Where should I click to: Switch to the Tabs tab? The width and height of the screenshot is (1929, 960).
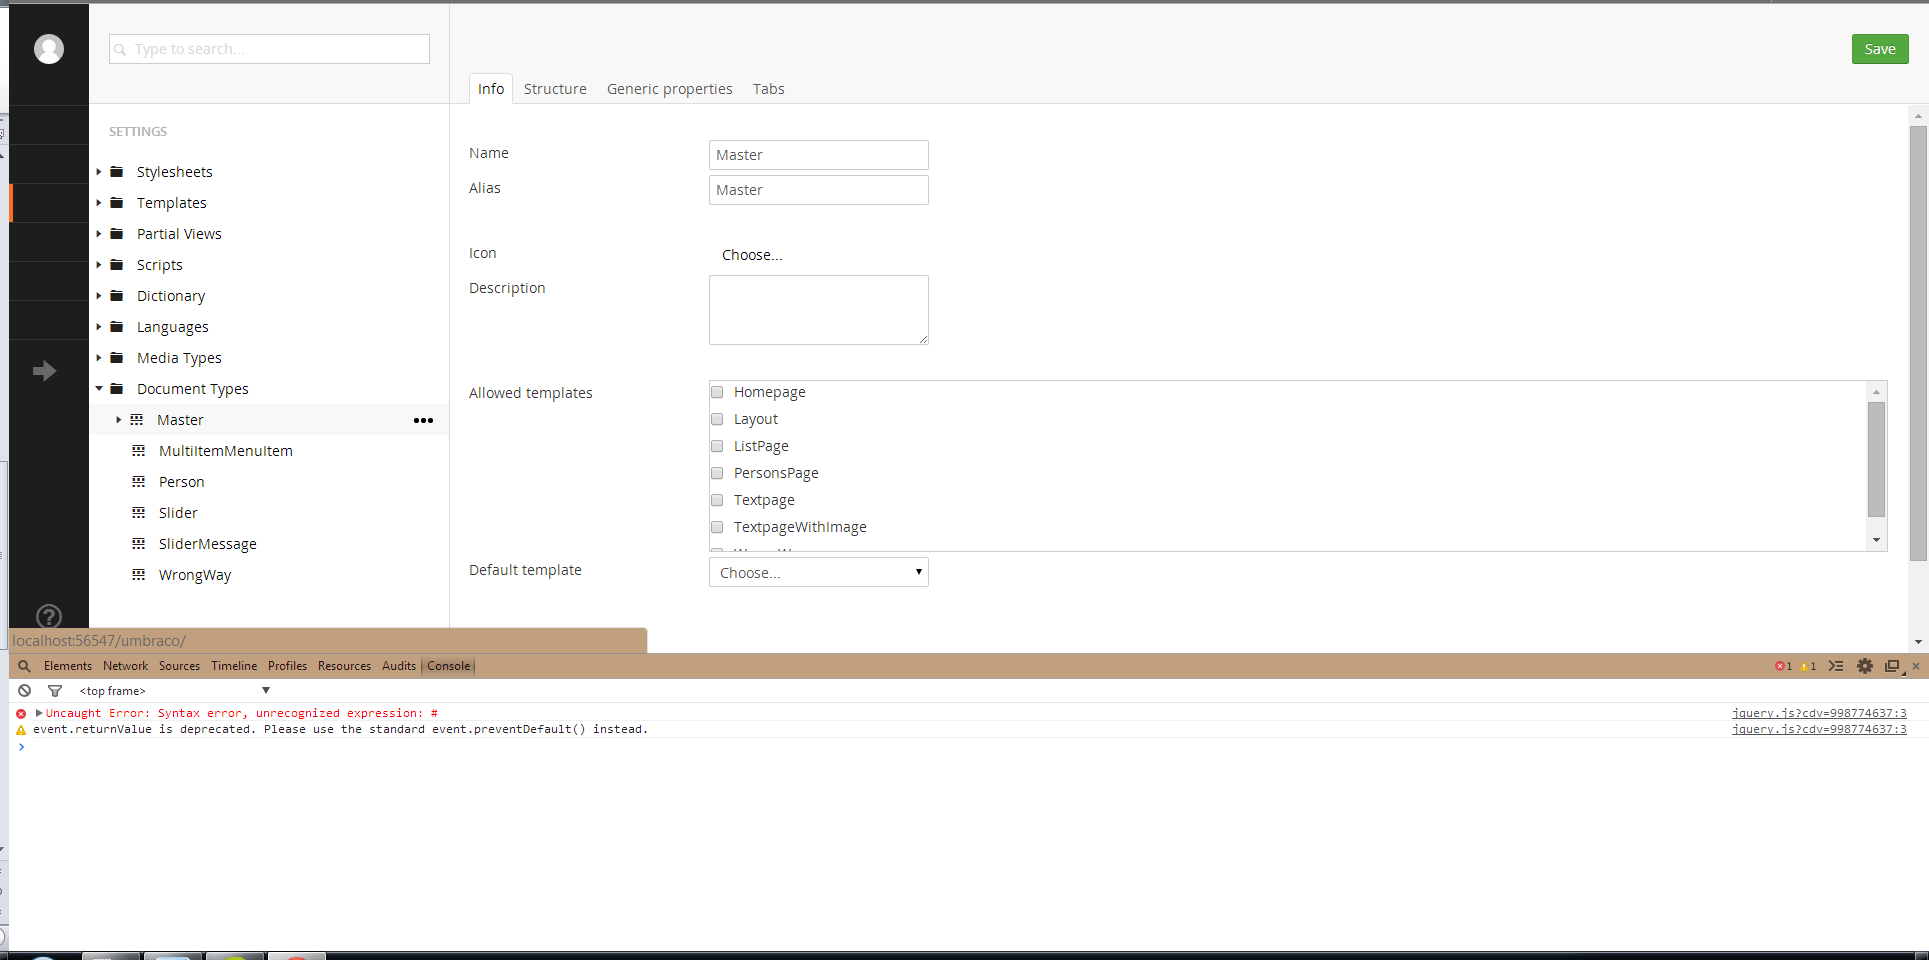pos(769,89)
